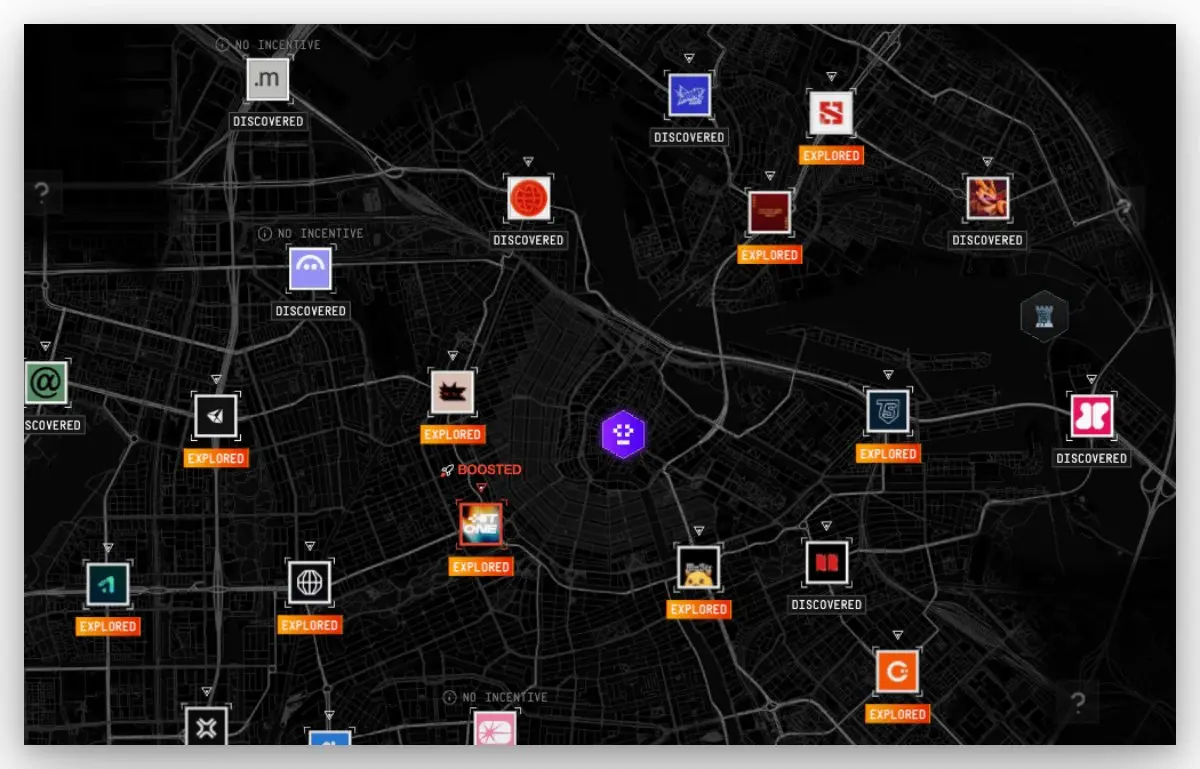Click DISCOVERED label under red book marker
1200x769 pixels.
coord(827,604)
